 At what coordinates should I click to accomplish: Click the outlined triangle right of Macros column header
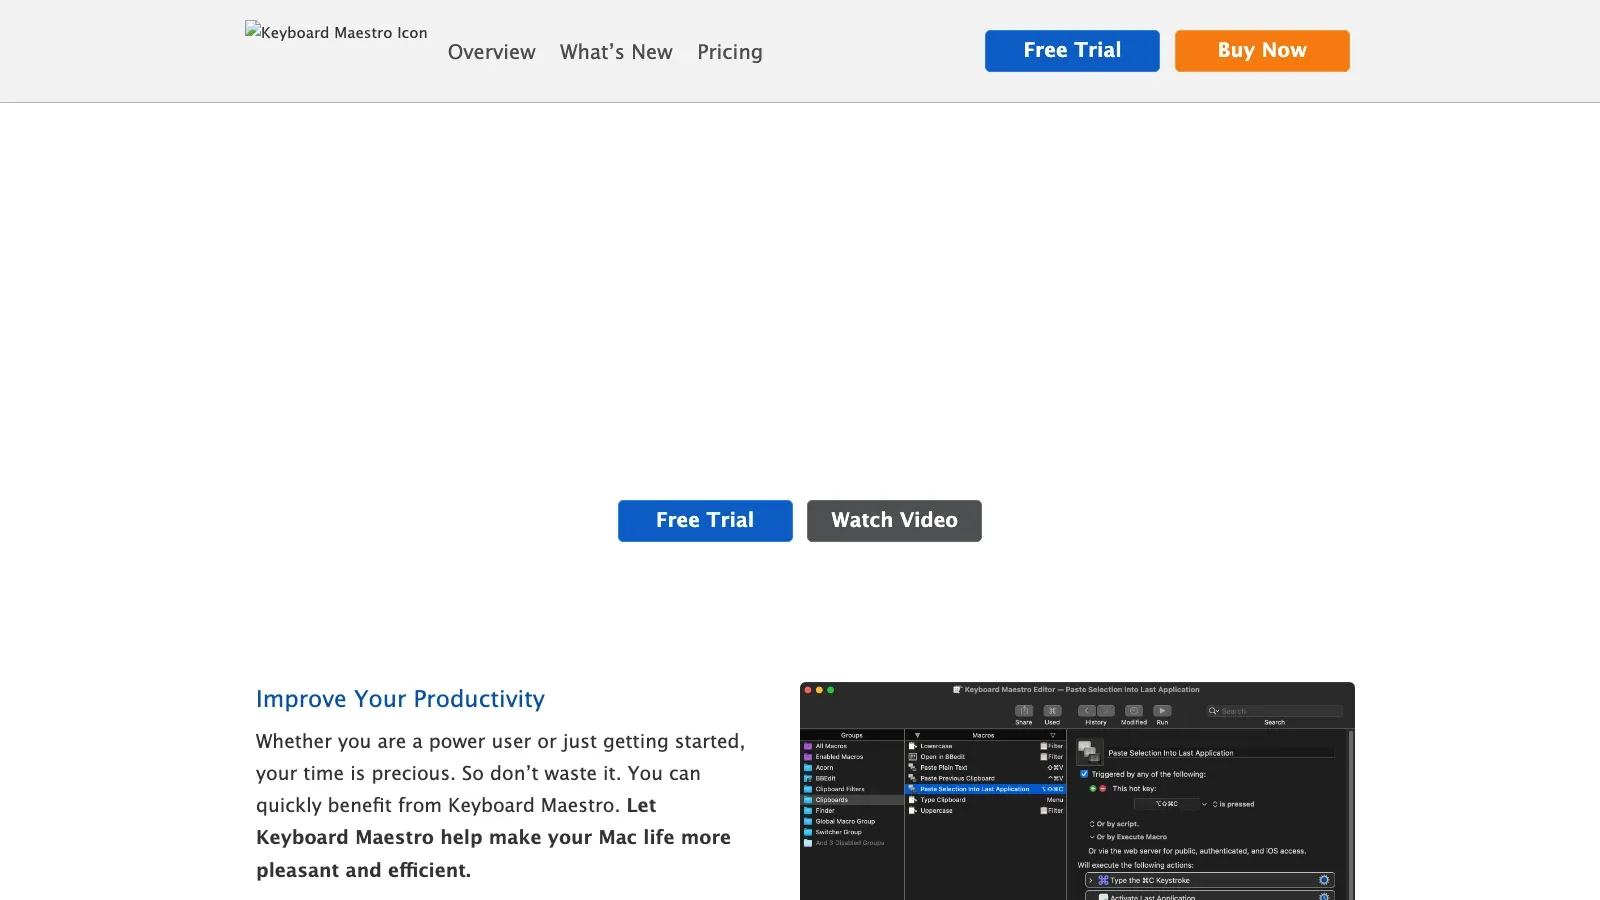pyautogui.click(x=1052, y=735)
